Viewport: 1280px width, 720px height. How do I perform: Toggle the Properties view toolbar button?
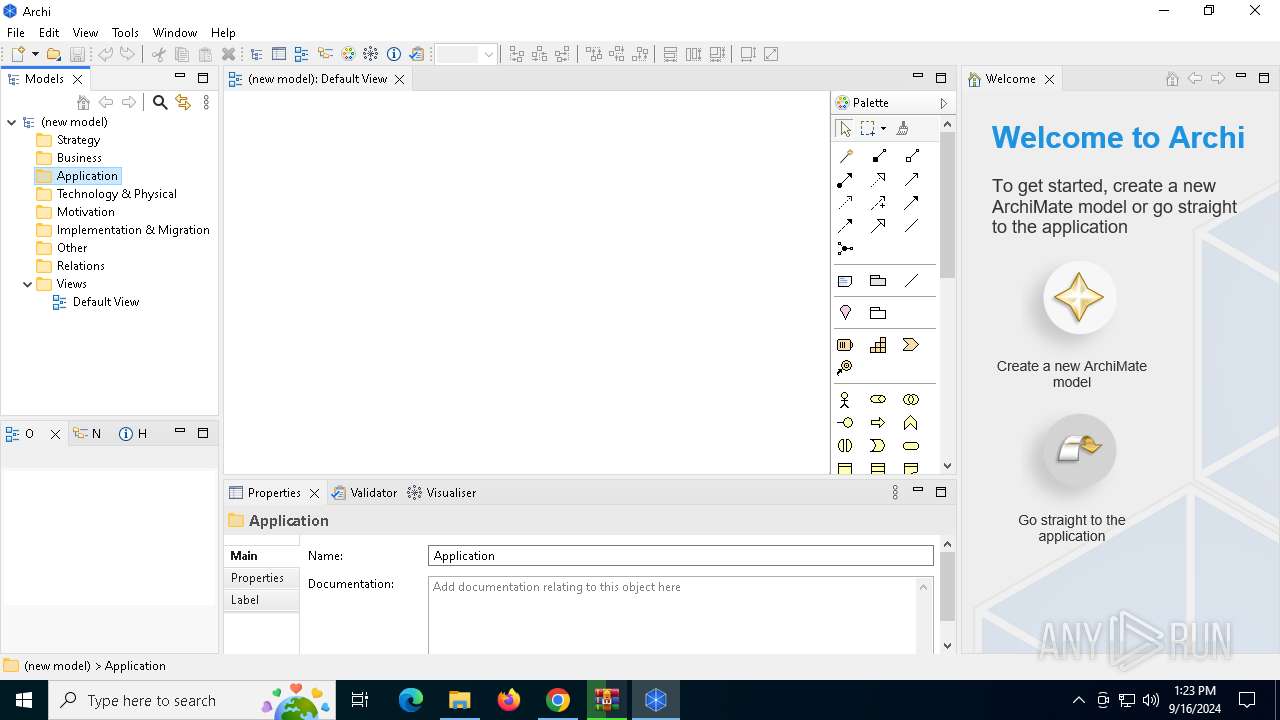click(279, 54)
